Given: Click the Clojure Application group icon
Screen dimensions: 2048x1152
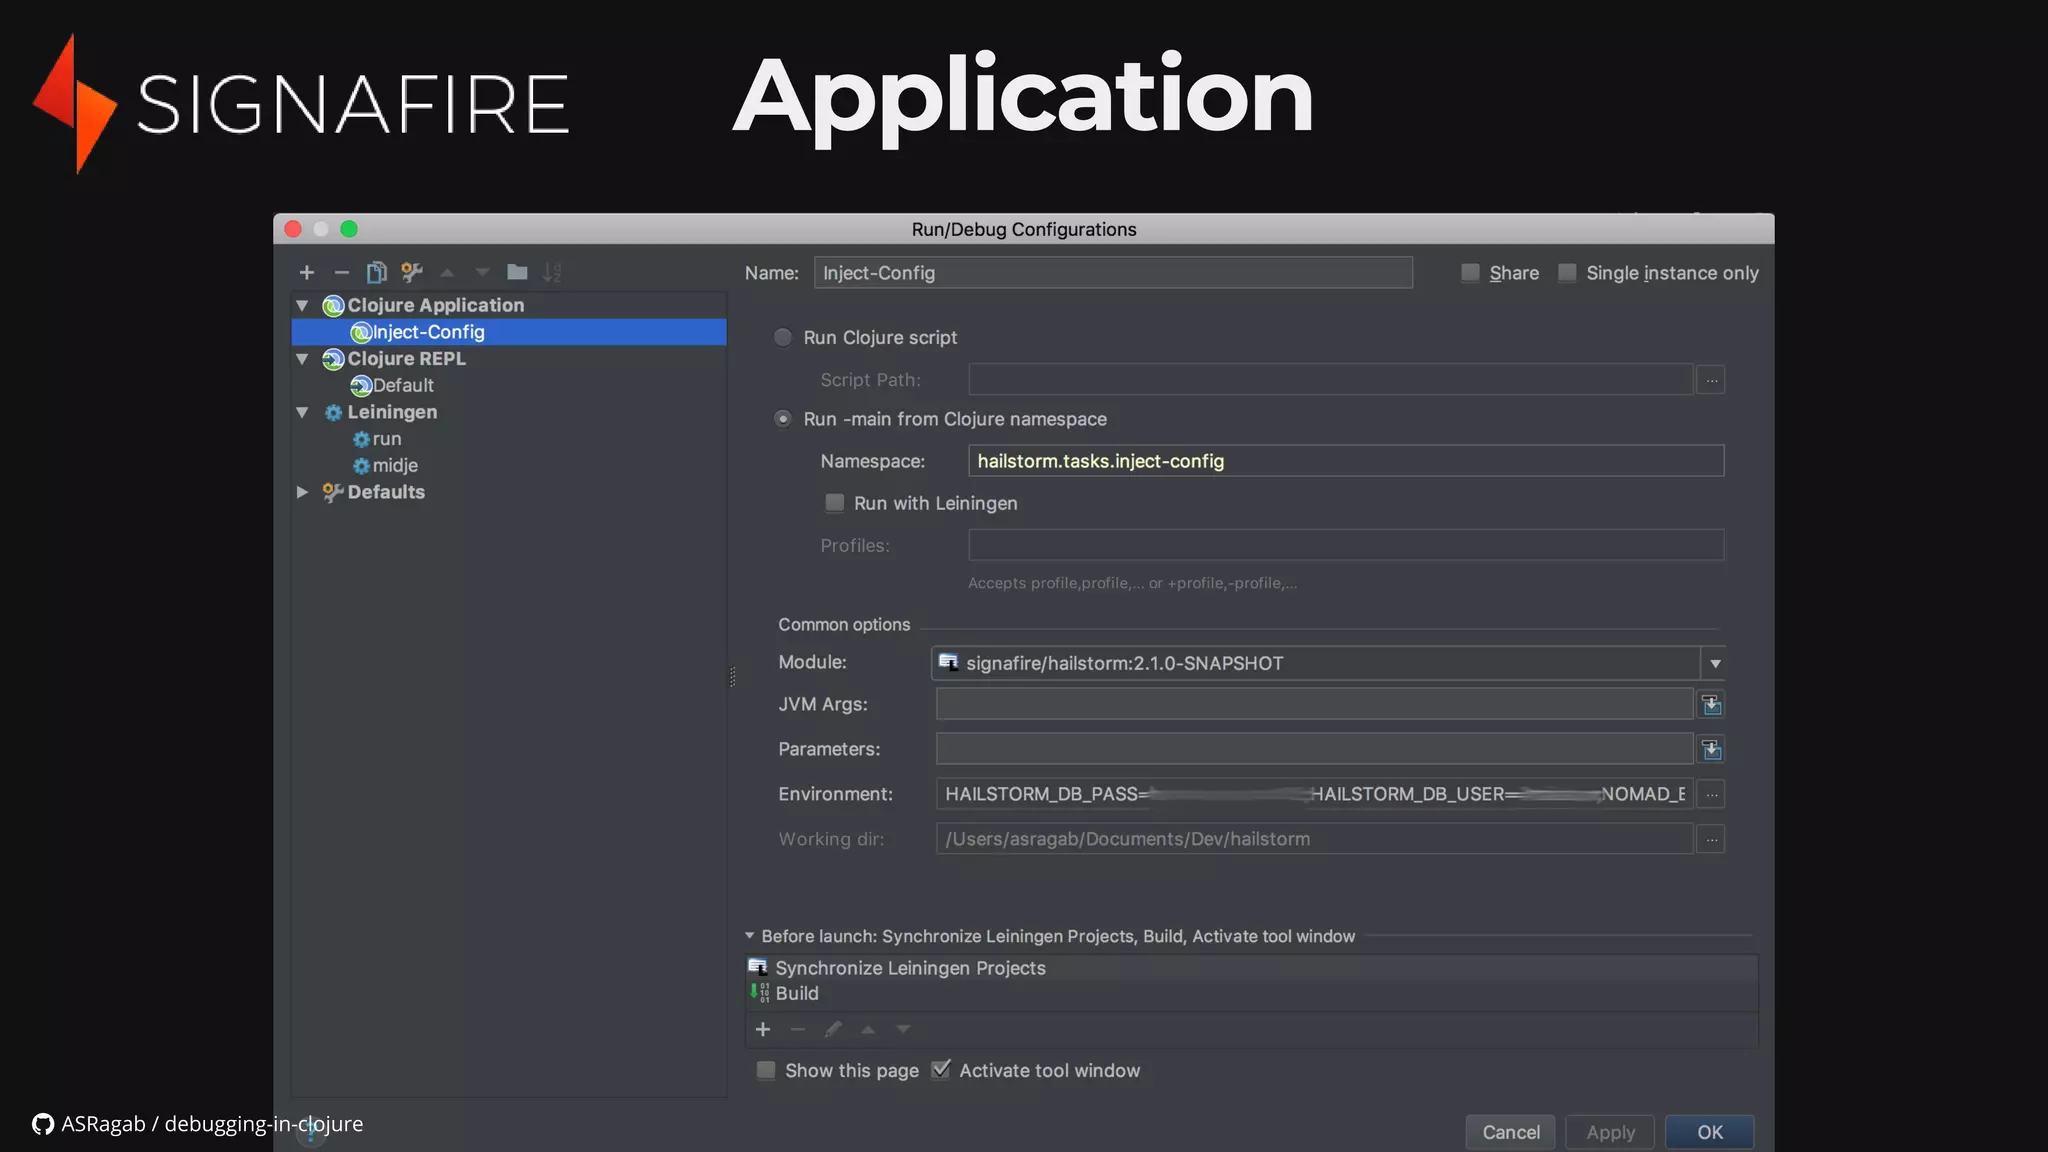Looking at the screenshot, I should tap(333, 305).
